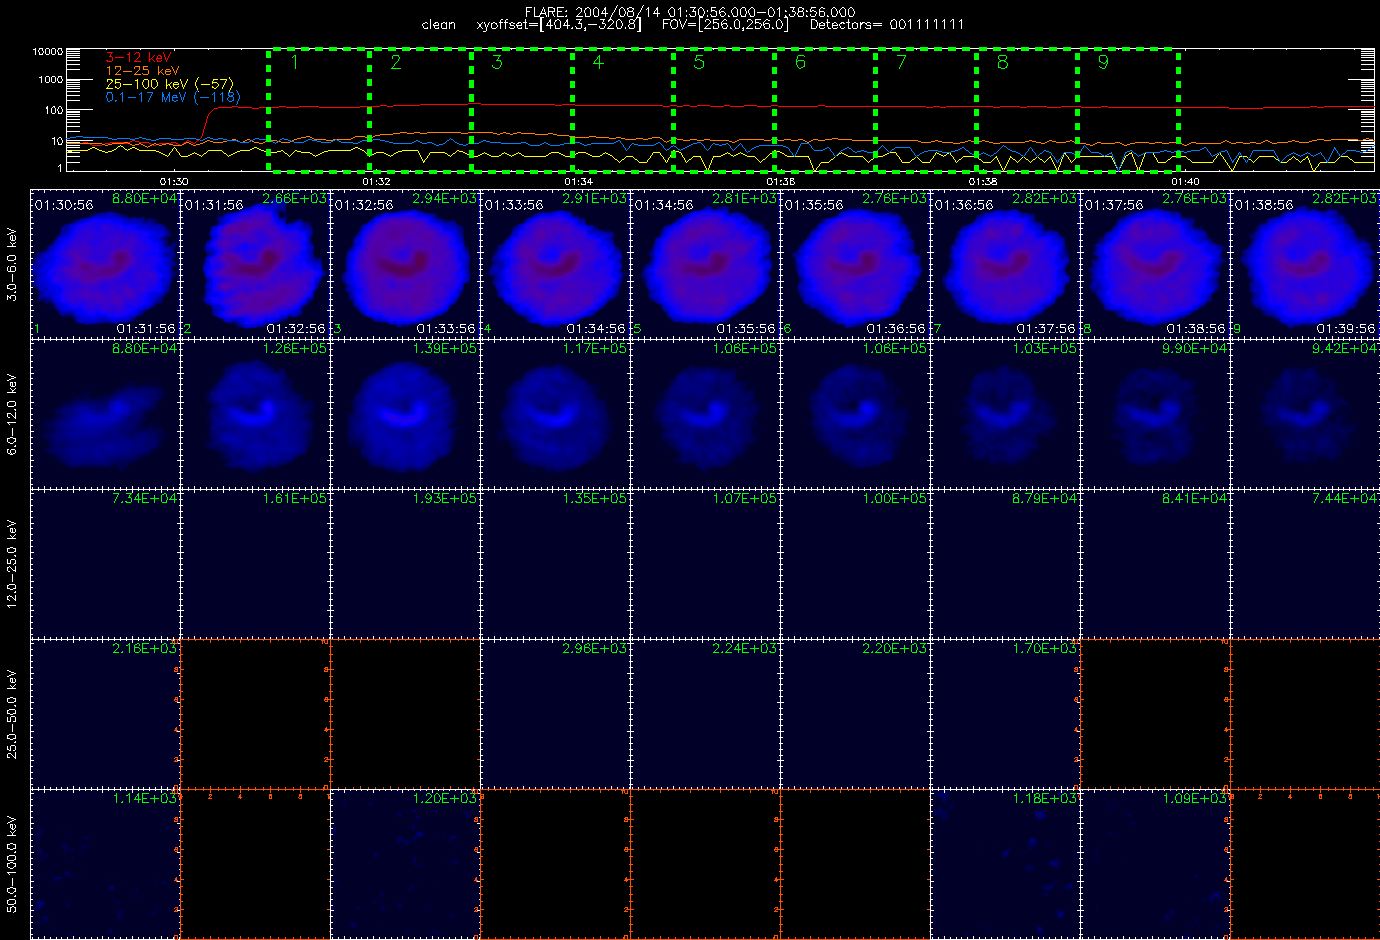Click the peak value 1.18E+03
Image resolution: width=1380 pixels, height=940 pixels.
pyautogui.click(x=1045, y=799)
